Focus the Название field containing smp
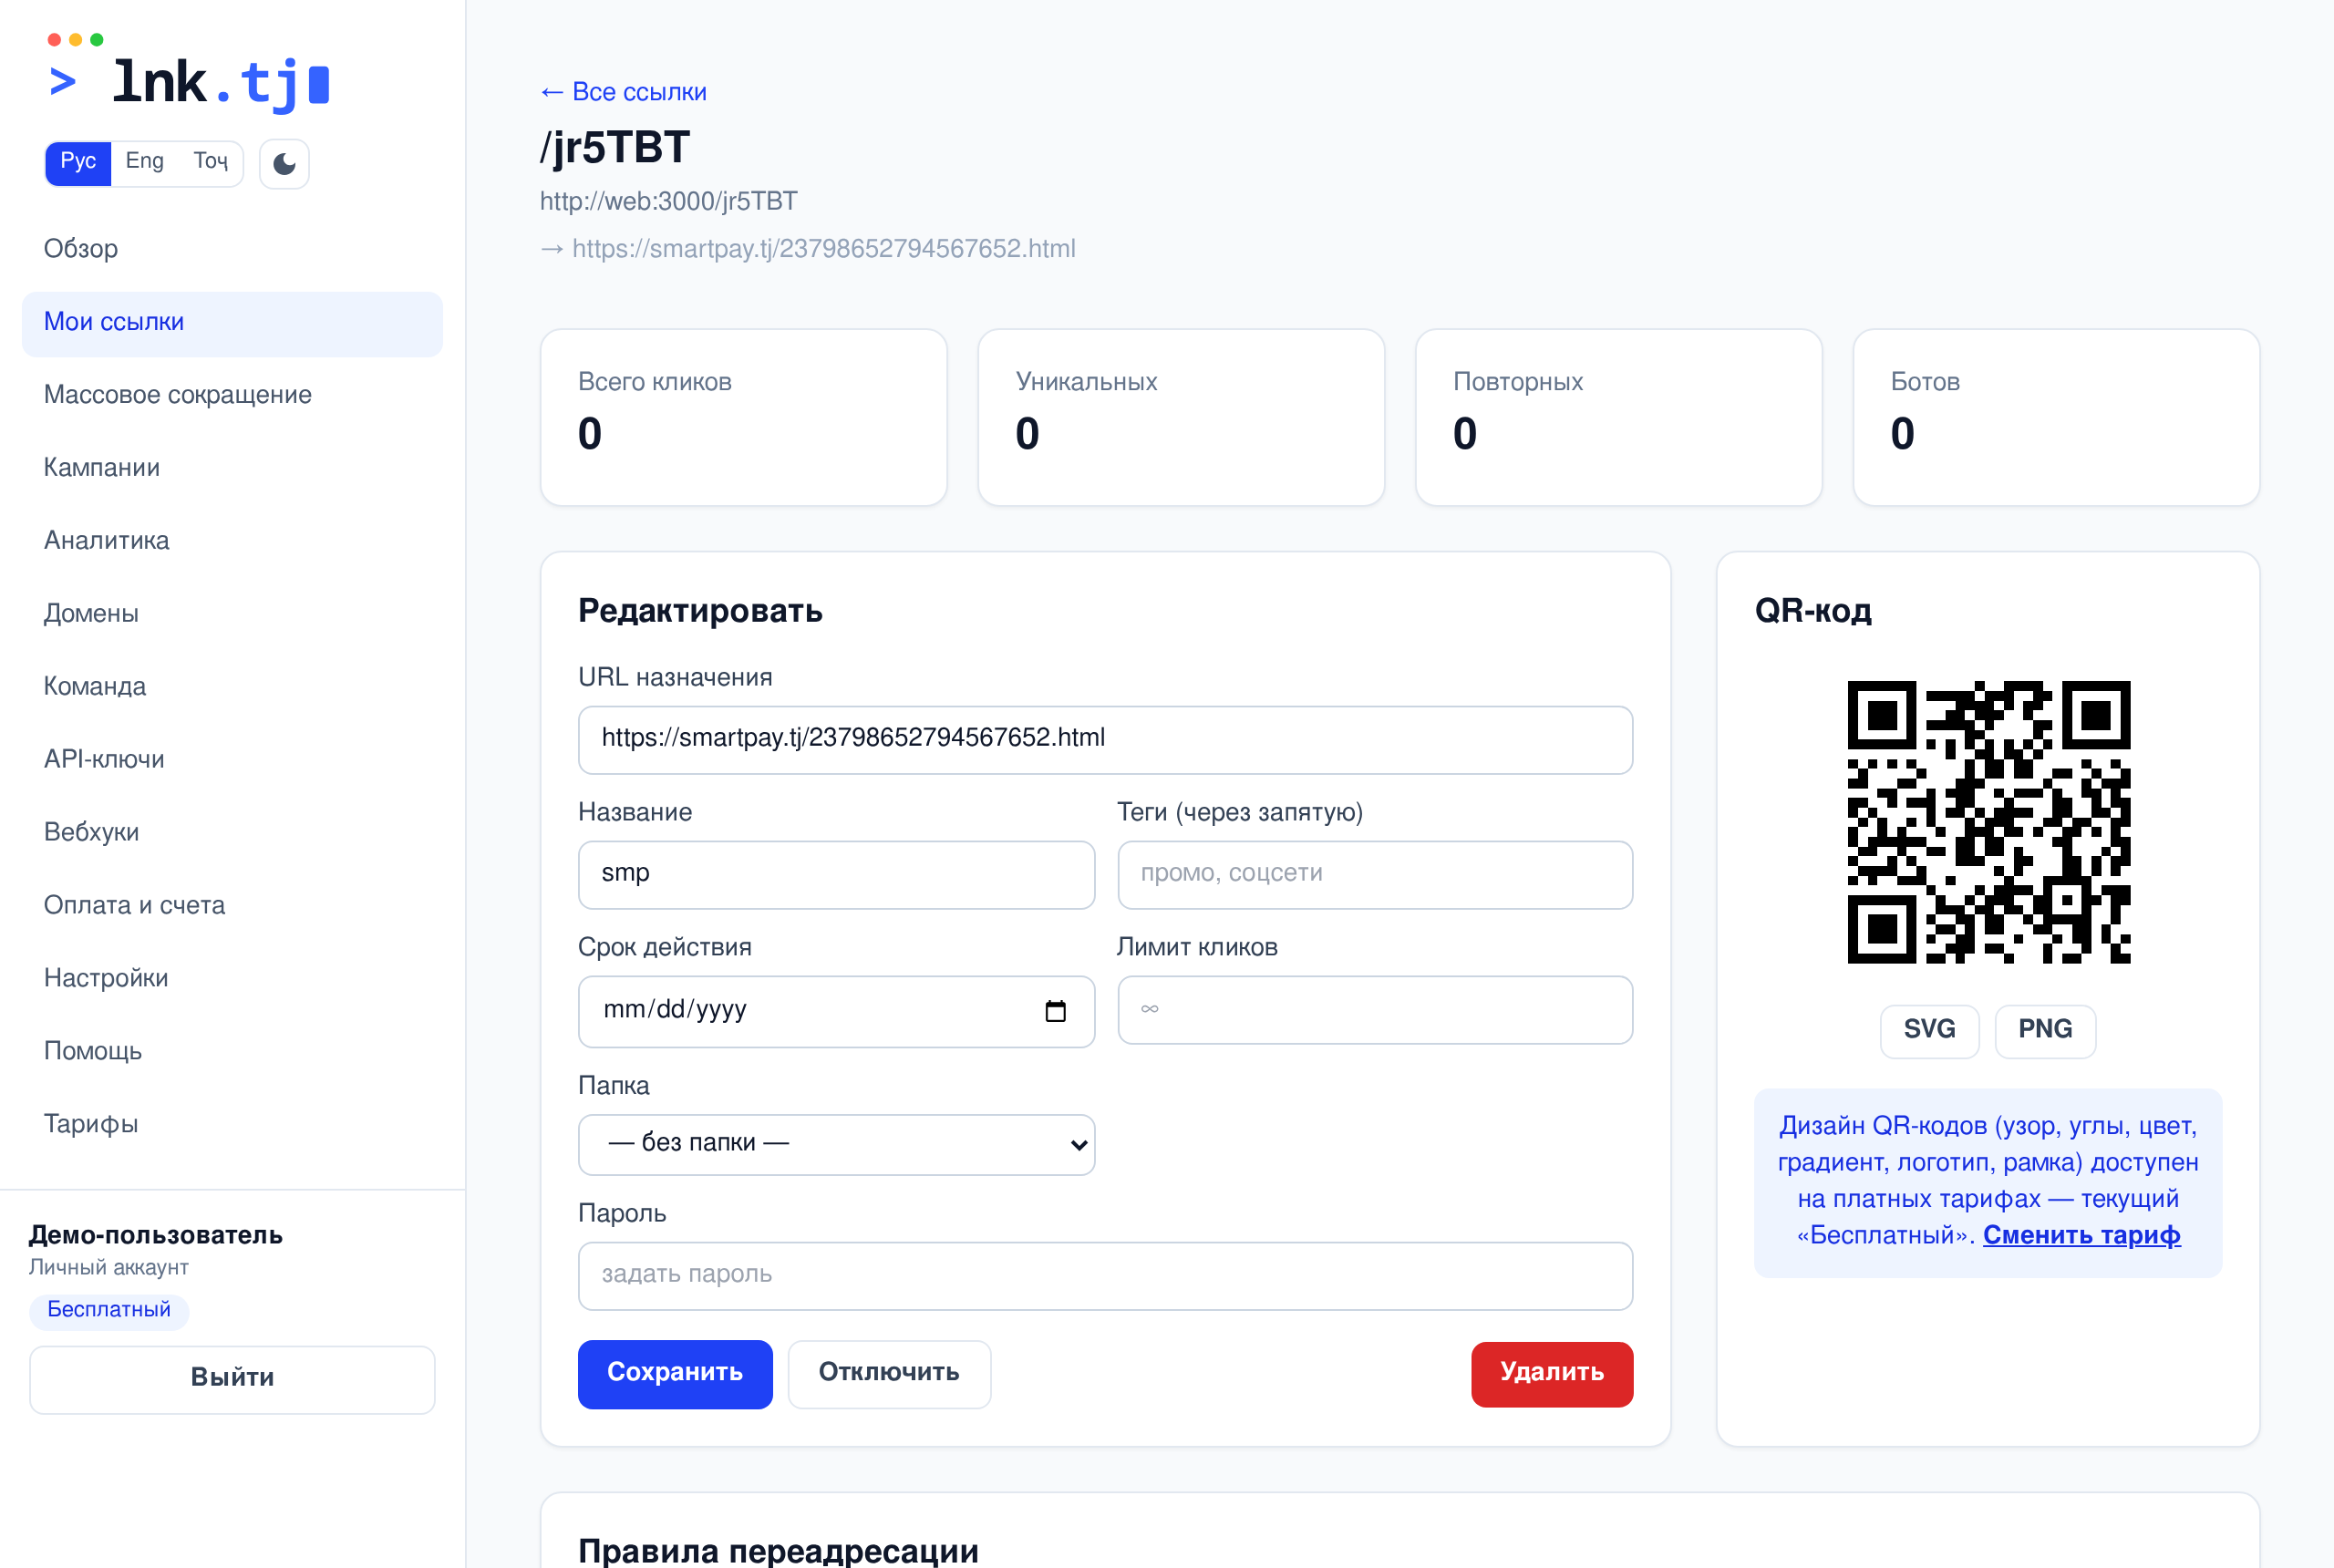Image resolution: width=2334 pixels, height=1568 pixels. pos(836,874)
